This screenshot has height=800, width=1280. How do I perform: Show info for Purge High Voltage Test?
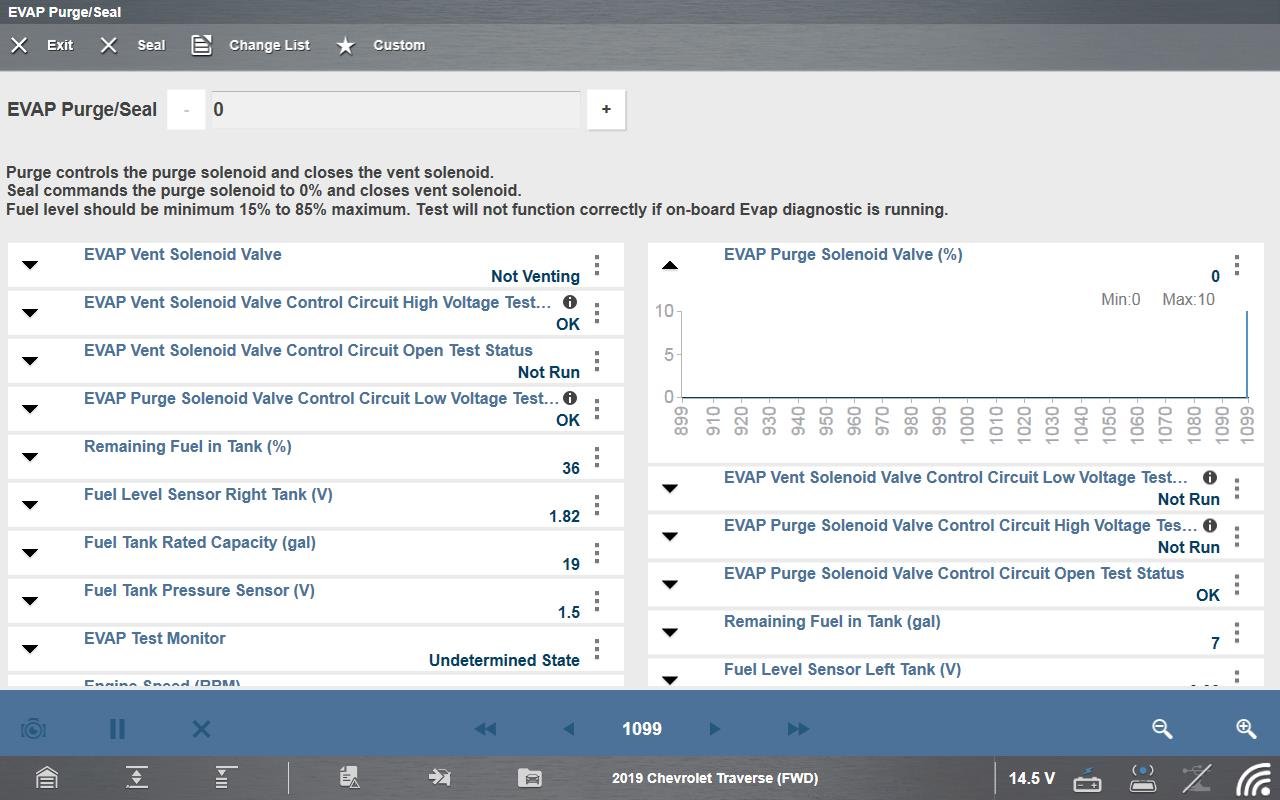[x=1210, y=525]
